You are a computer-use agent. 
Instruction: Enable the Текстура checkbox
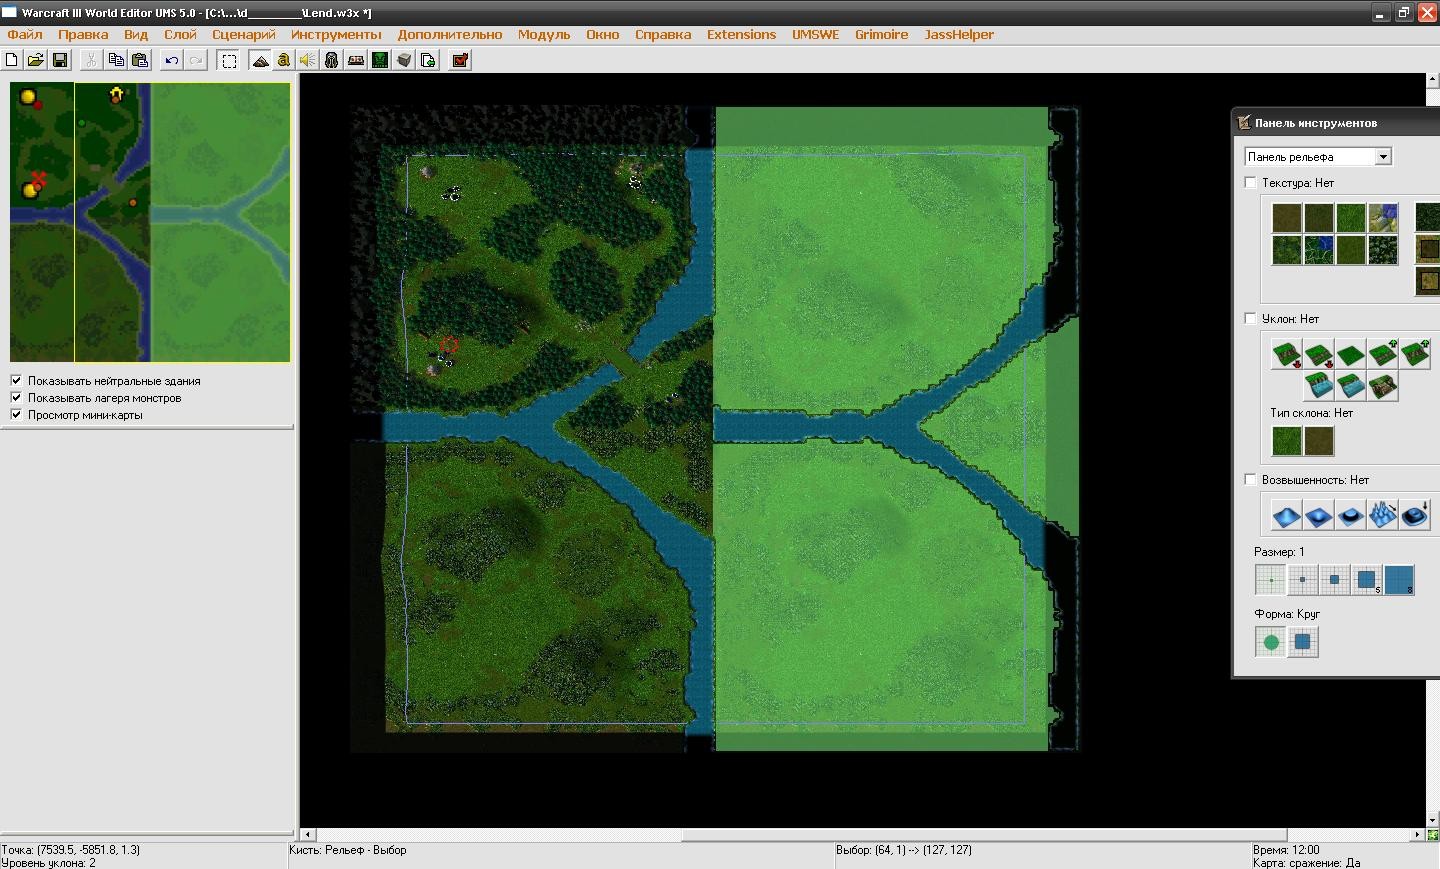tap(1250, 182)
